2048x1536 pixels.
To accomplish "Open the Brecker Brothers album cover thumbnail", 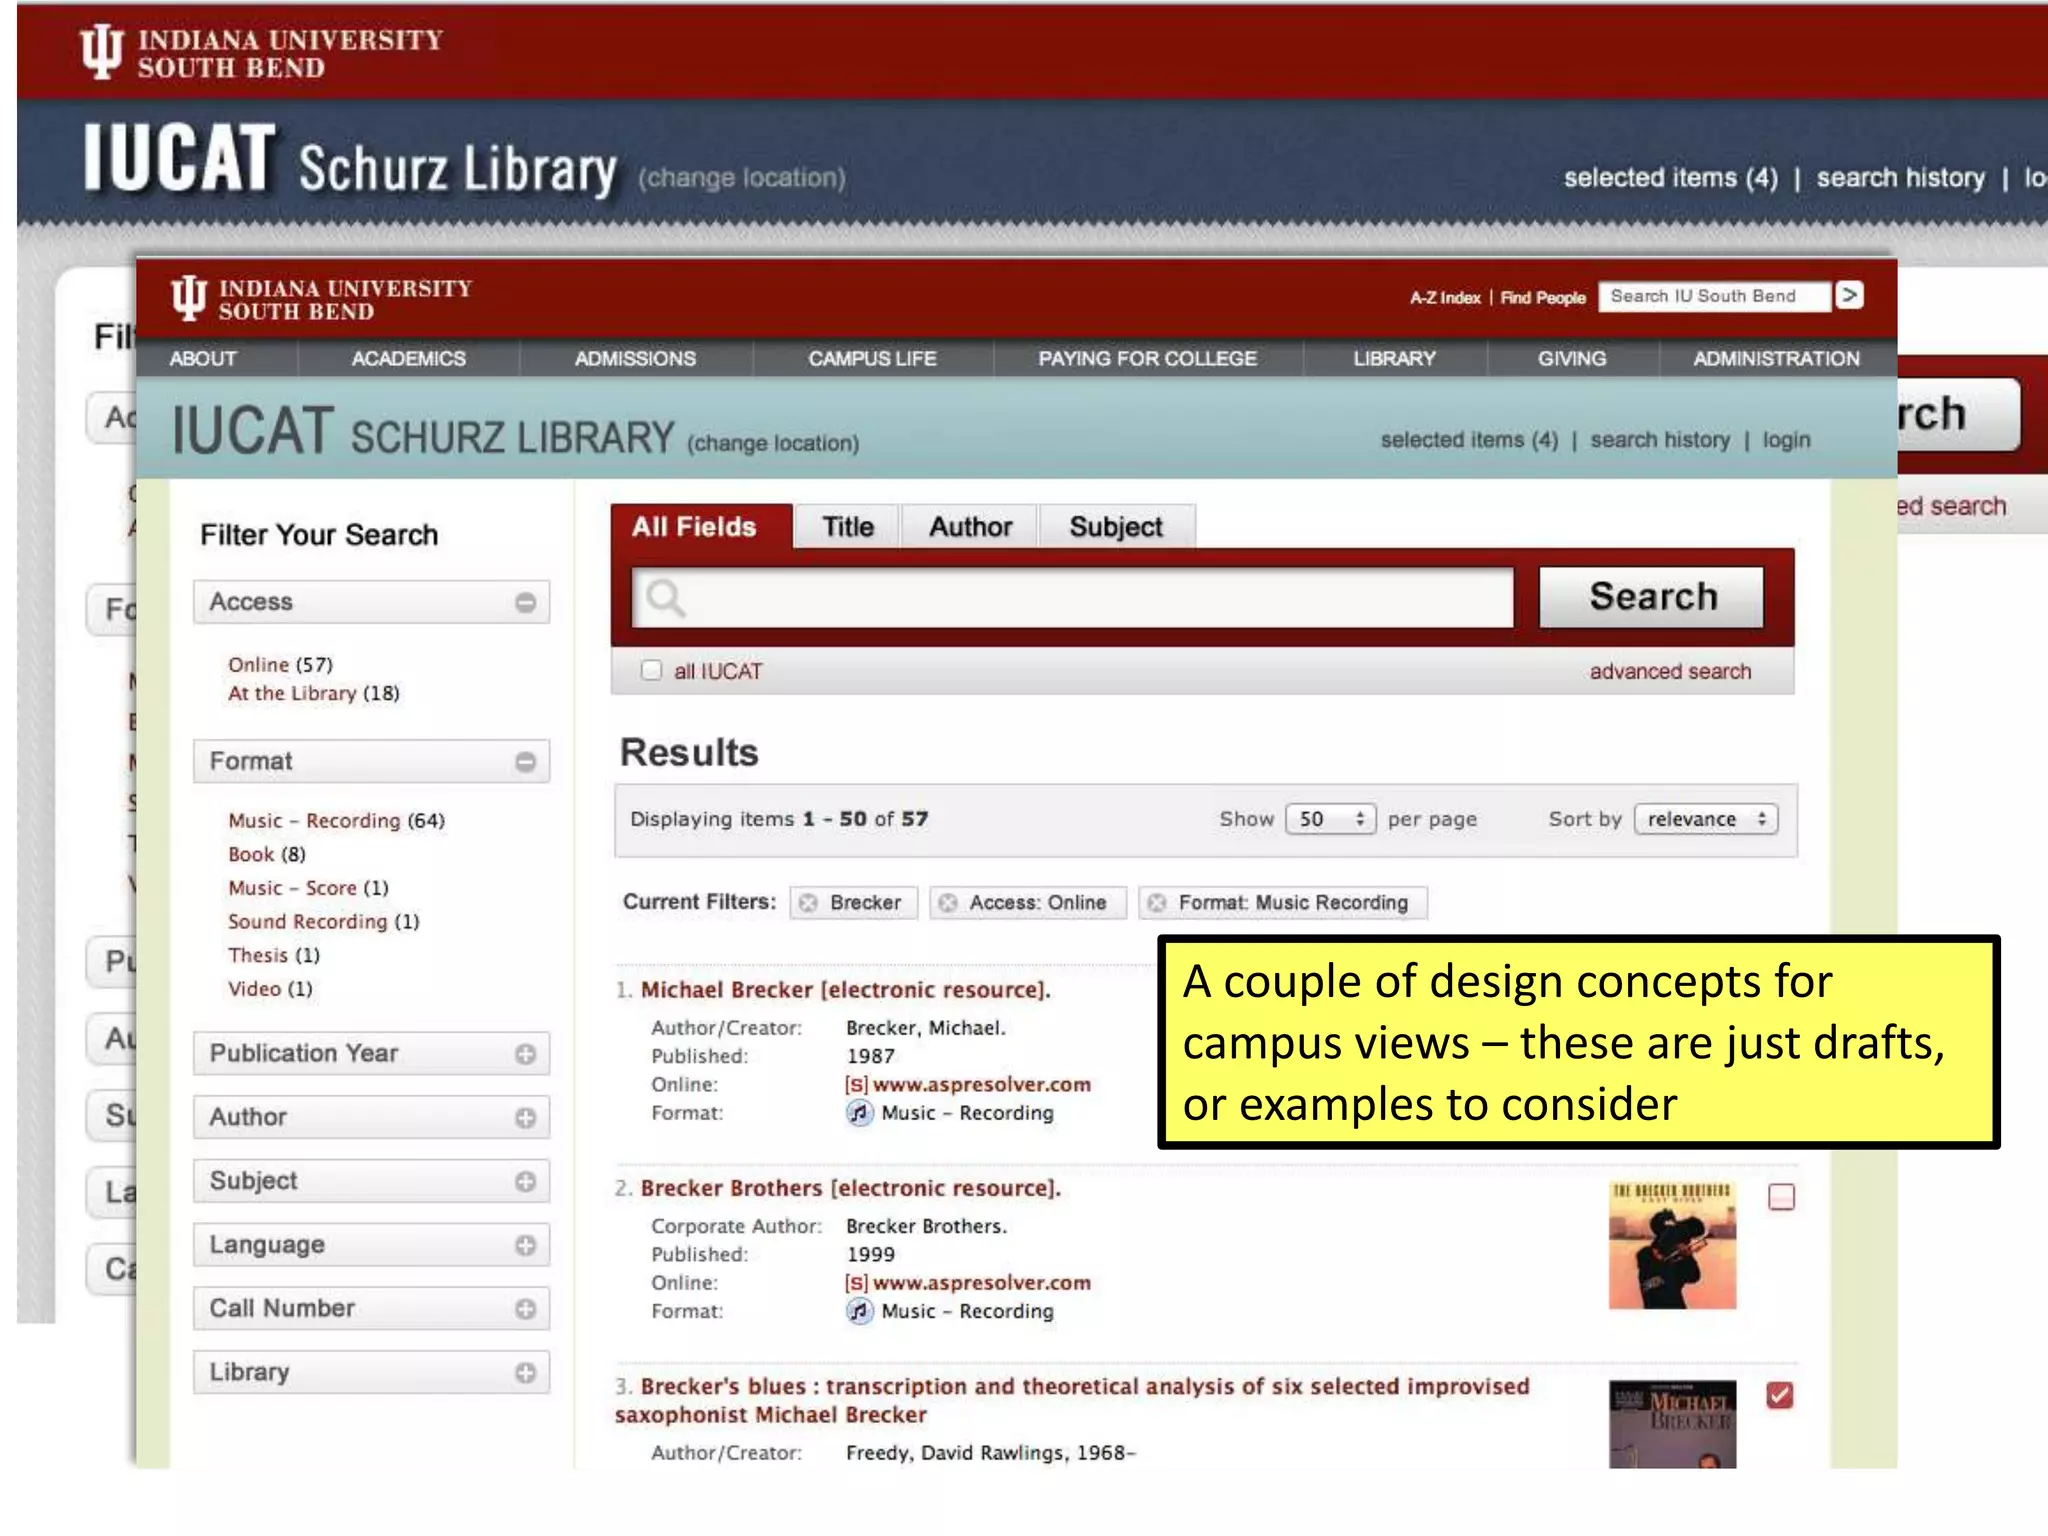I will [x=1672, y=1245].
